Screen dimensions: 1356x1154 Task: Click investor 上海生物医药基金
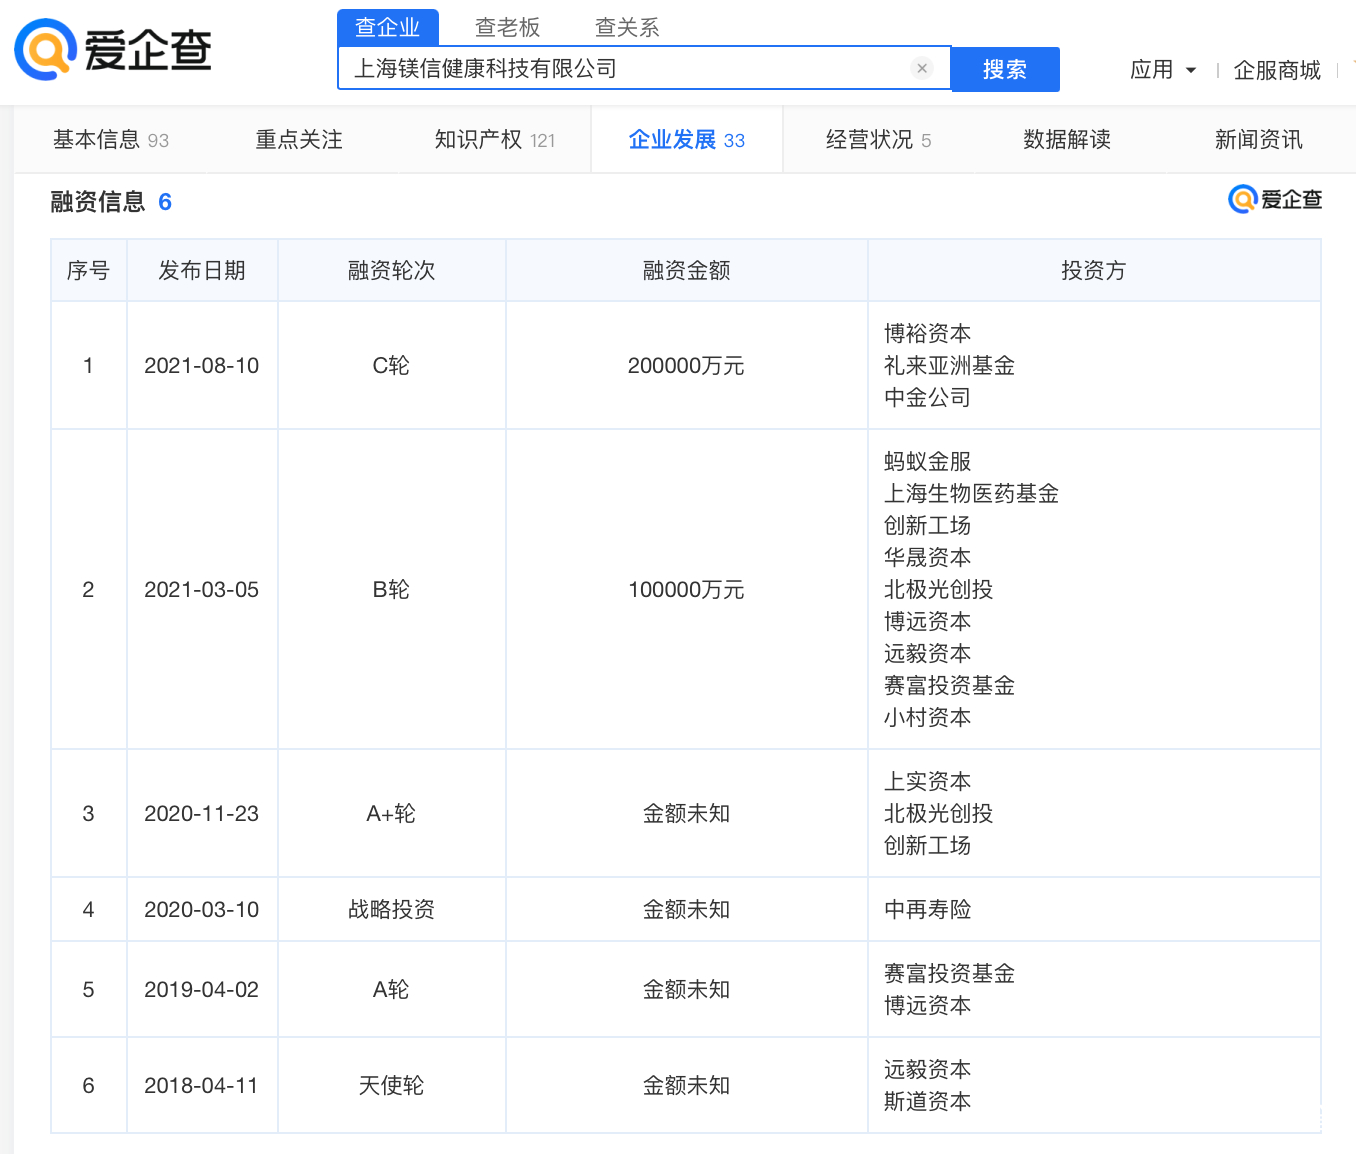pyautogui.click(x=971, y=494)
